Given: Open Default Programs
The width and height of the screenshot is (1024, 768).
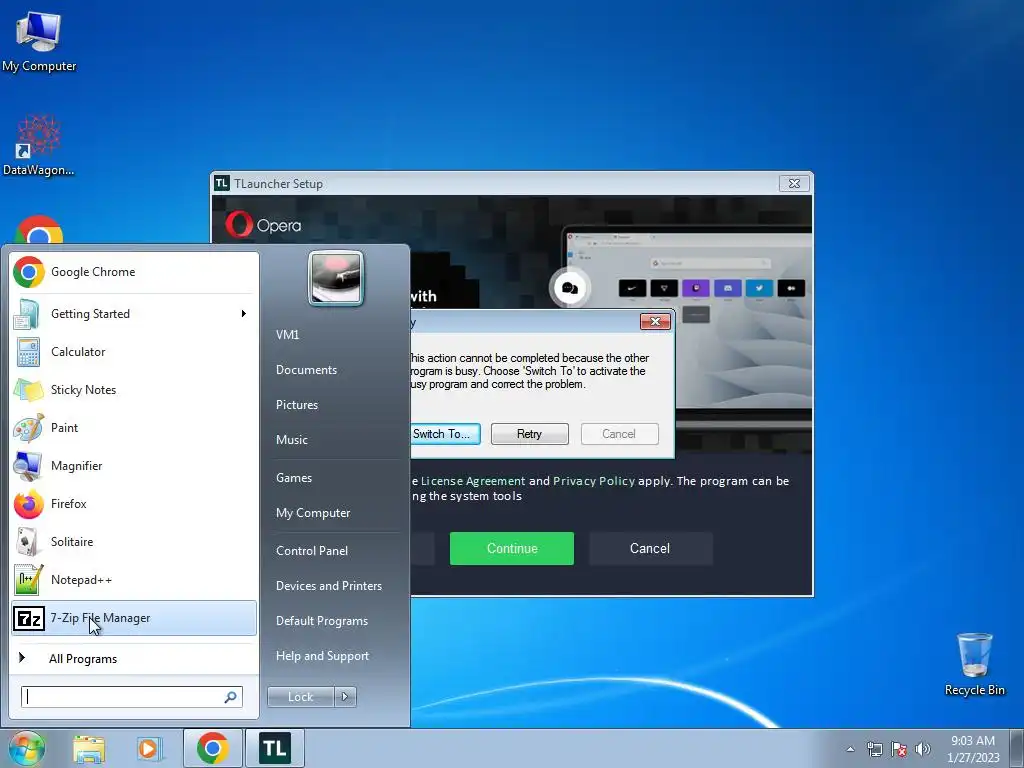Looking at the screenshot, I should [321, 620].
